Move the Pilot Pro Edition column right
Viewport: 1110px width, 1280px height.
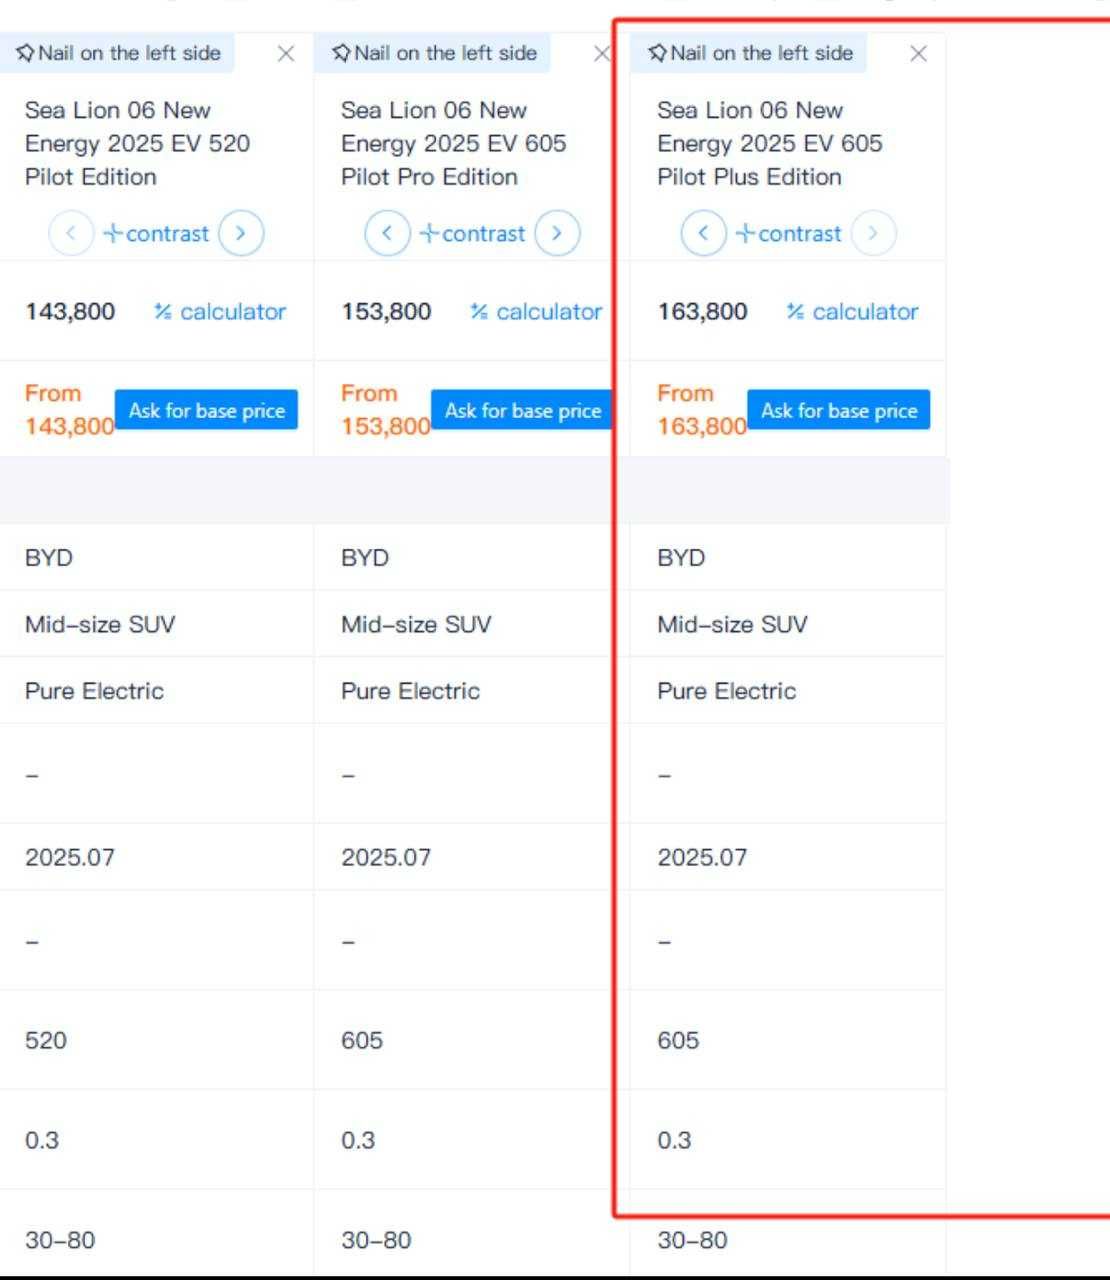click(556, 234)
